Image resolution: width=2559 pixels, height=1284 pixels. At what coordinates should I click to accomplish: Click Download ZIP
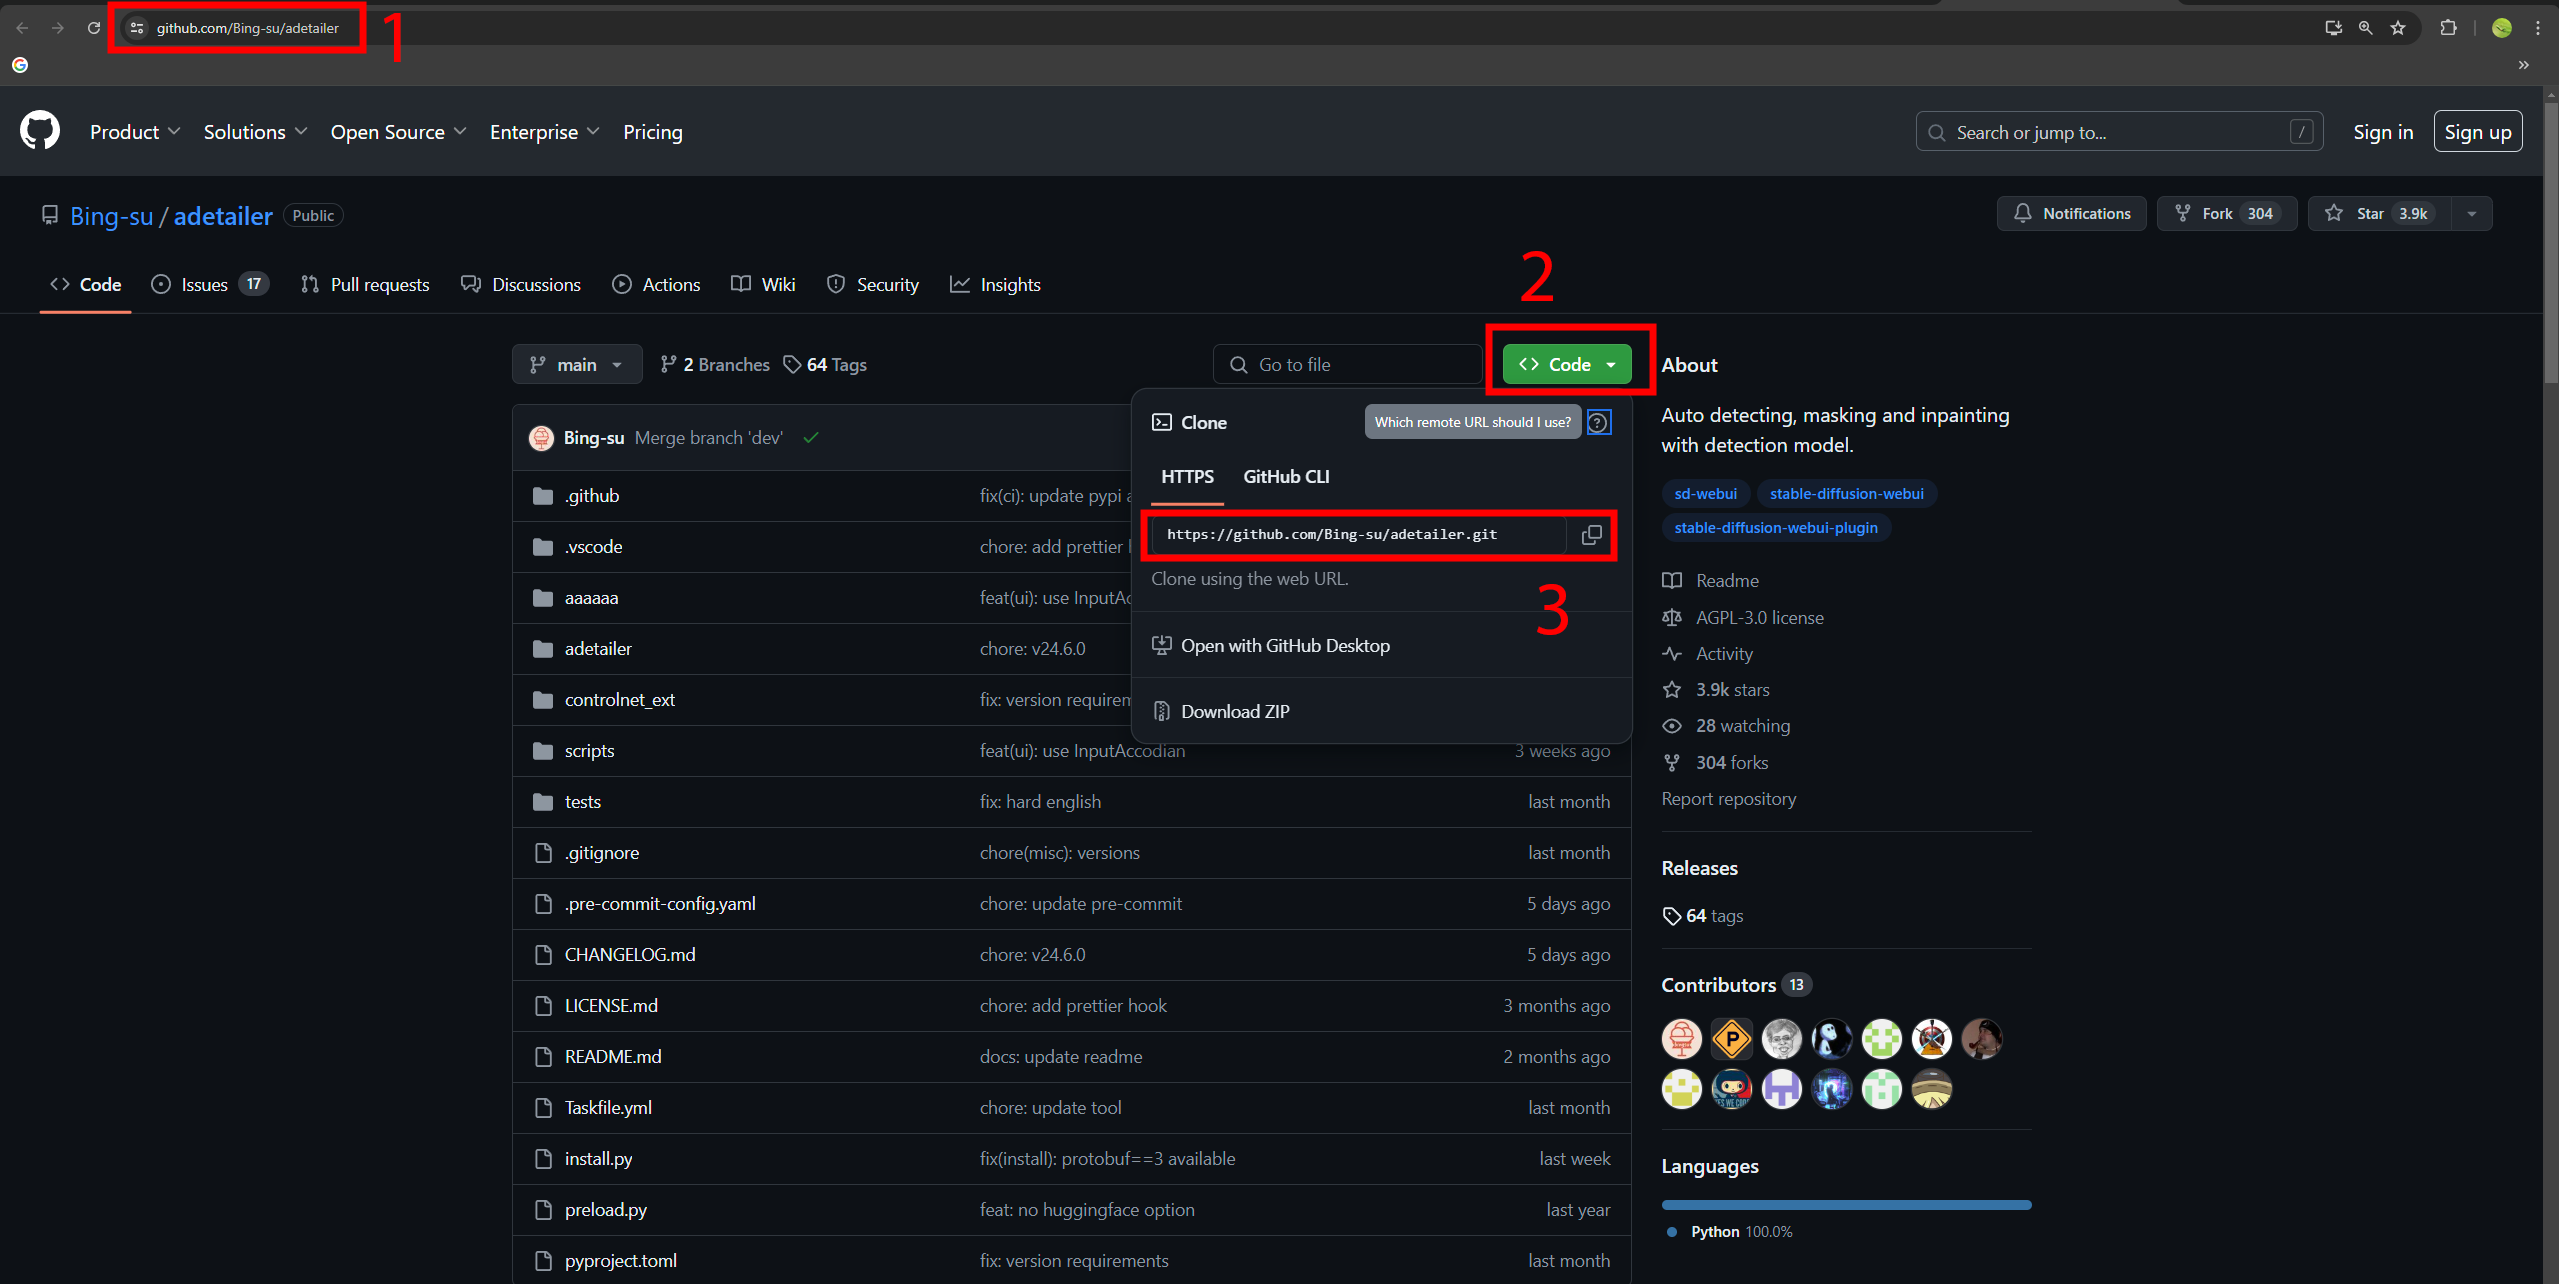[x=1234, y=712]
